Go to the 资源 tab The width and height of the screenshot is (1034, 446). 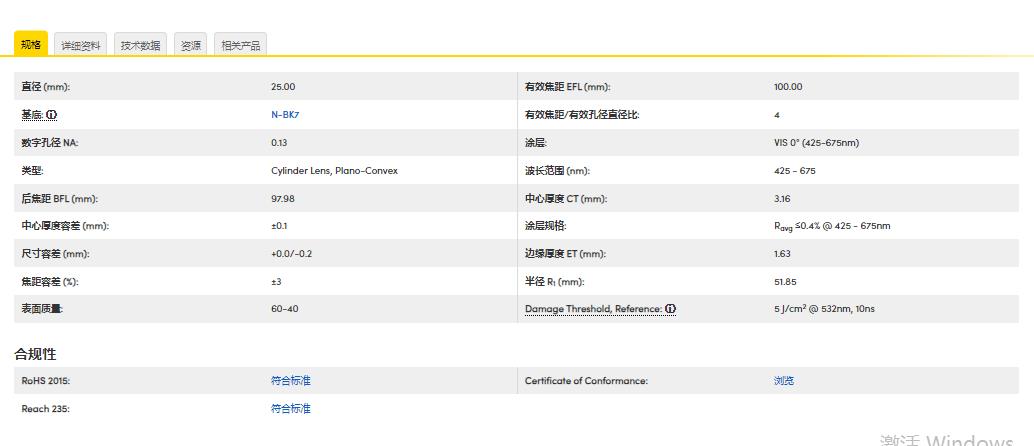190,46
